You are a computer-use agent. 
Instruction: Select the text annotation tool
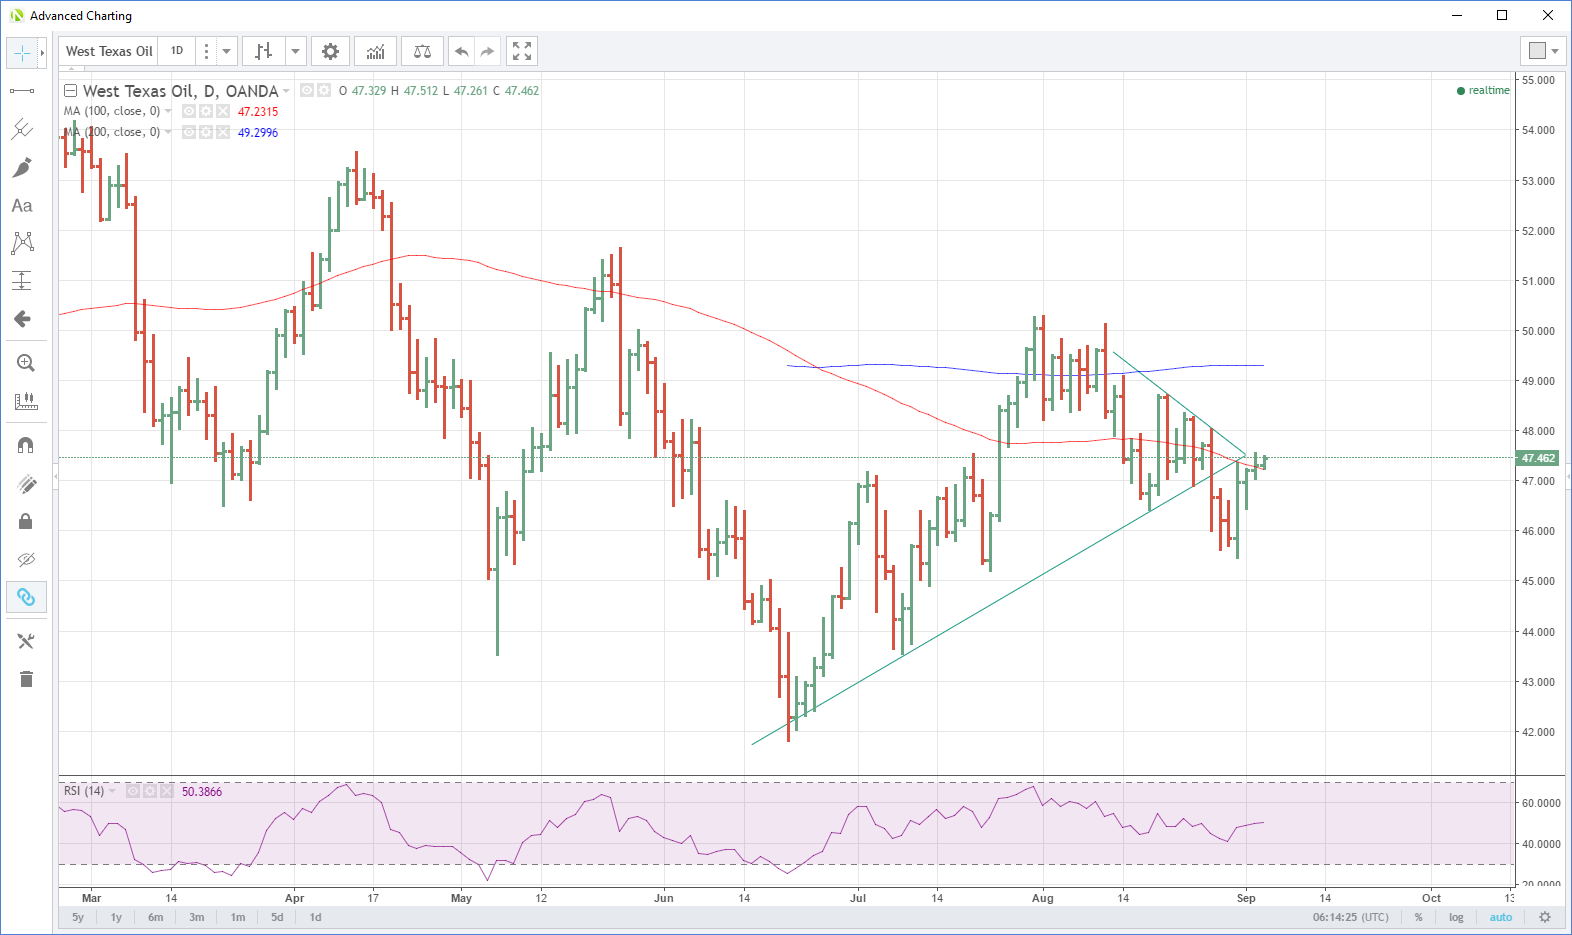[x=22, y=205]
